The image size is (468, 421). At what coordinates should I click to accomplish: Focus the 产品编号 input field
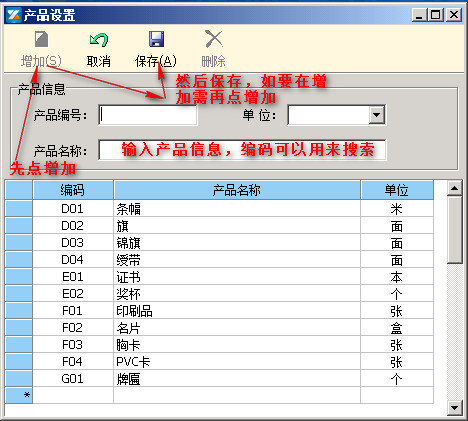(148, 115)
